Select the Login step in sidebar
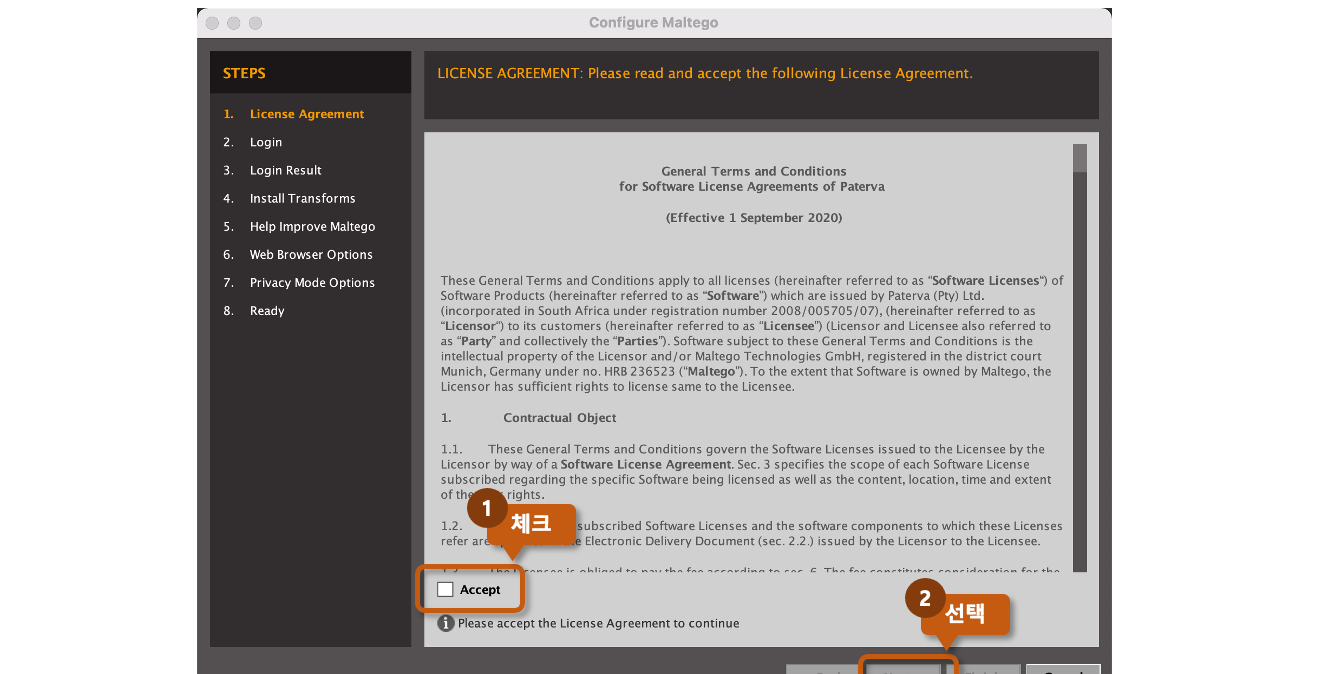This screenshot has height=674, width=1318. click(x=266, y=142)
